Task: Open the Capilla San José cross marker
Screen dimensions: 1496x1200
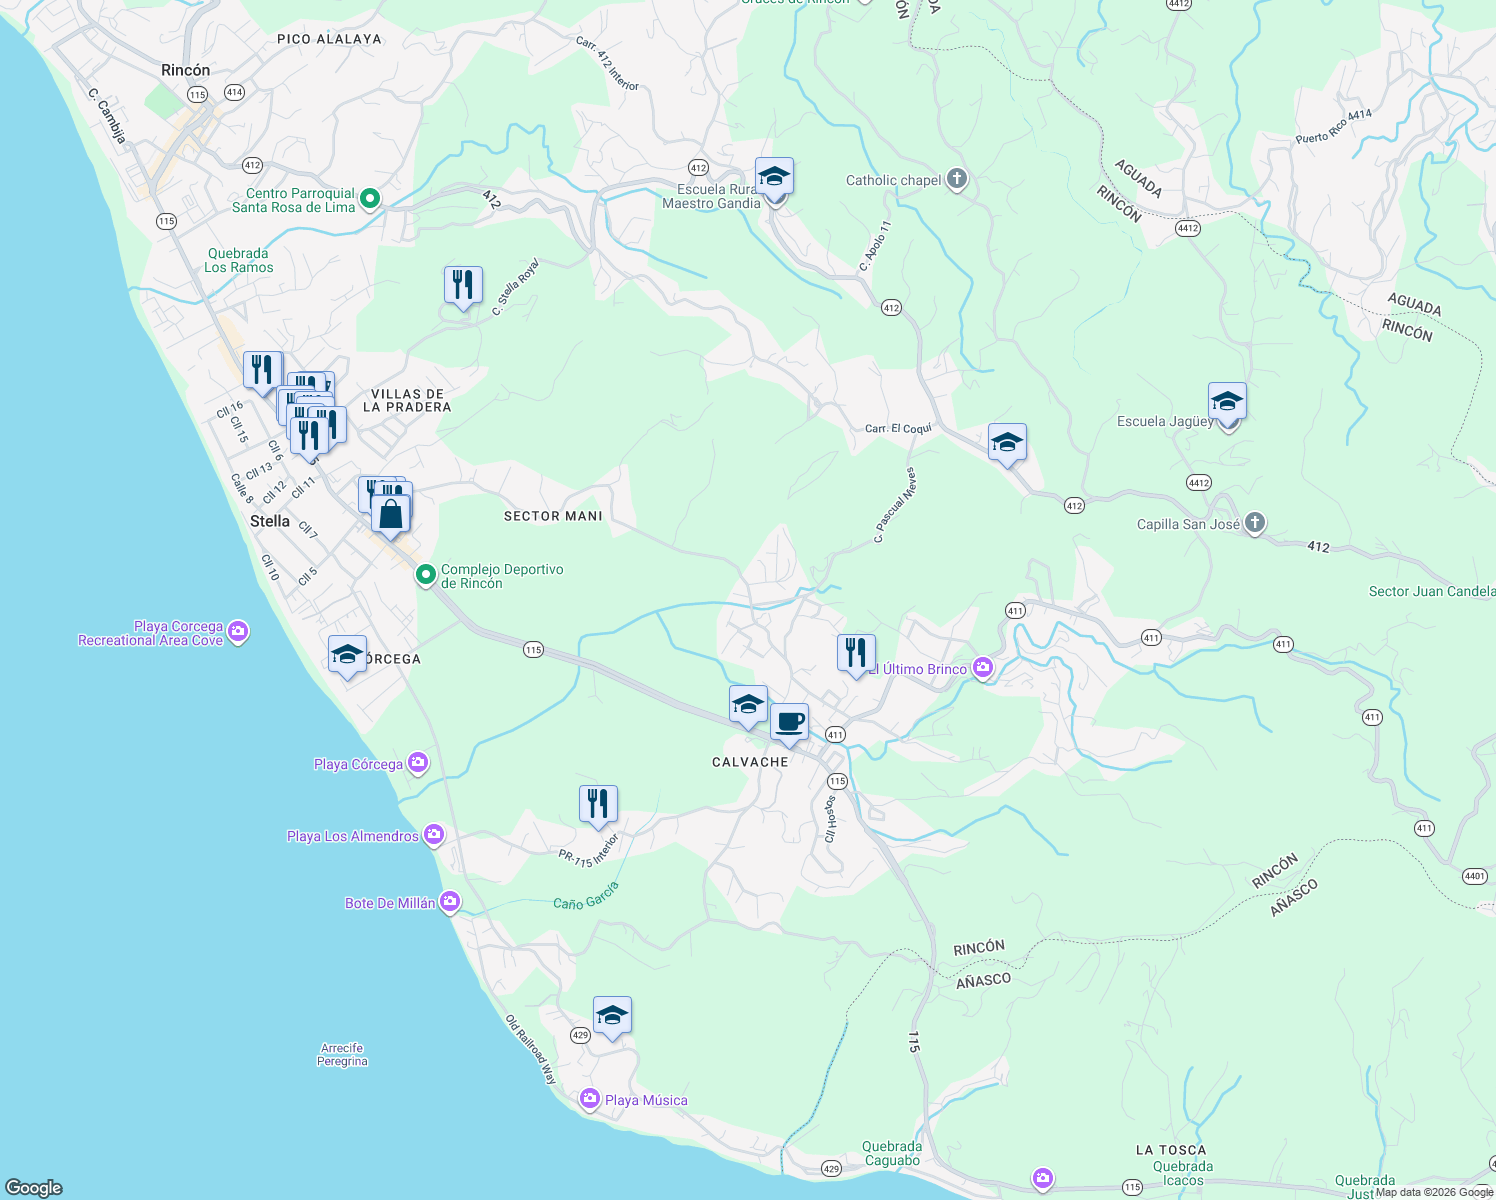Action: (1255, 522)
